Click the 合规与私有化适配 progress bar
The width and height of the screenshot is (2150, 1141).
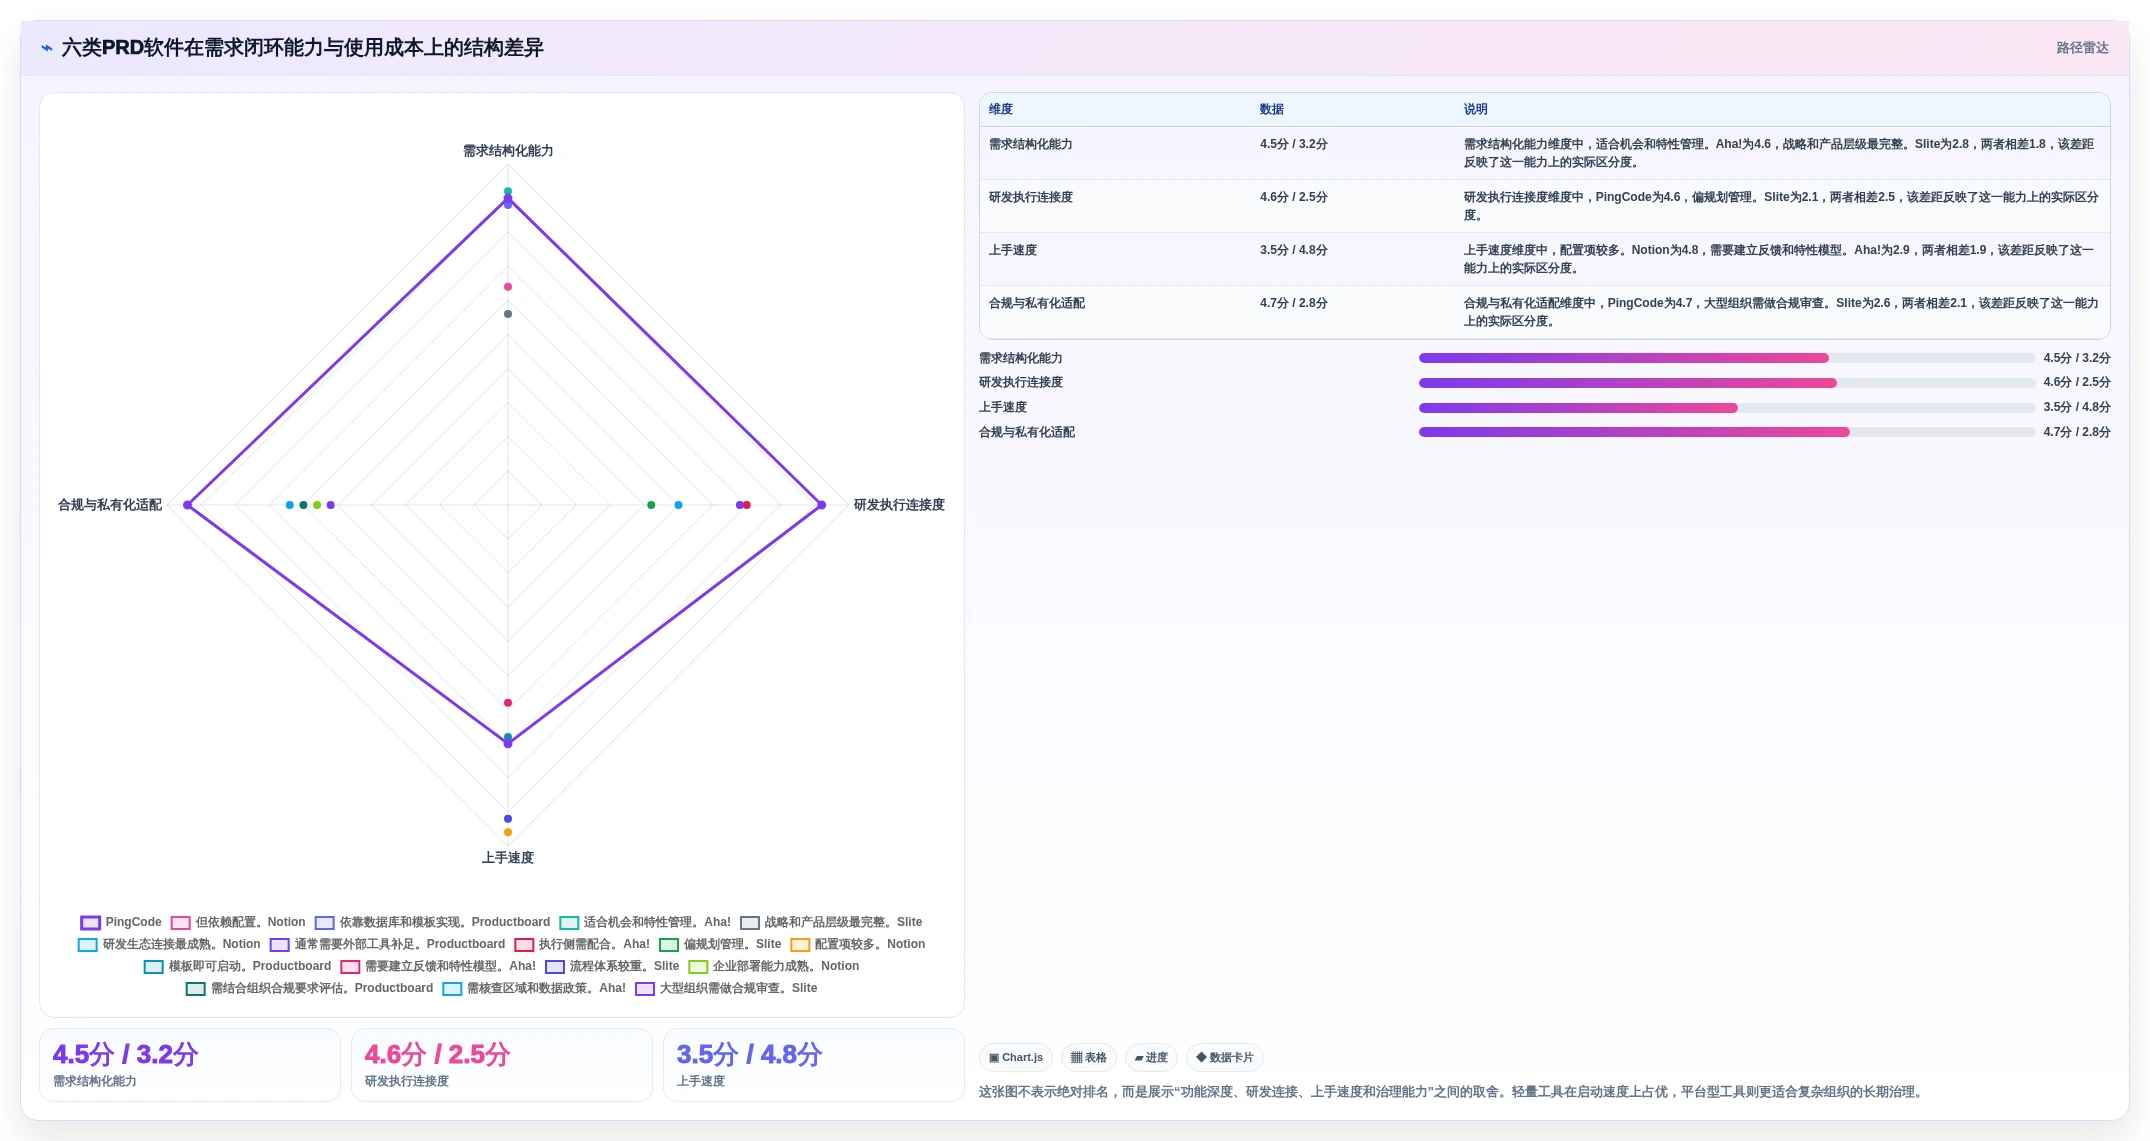pyautogui.click(x=1727, y=432)
